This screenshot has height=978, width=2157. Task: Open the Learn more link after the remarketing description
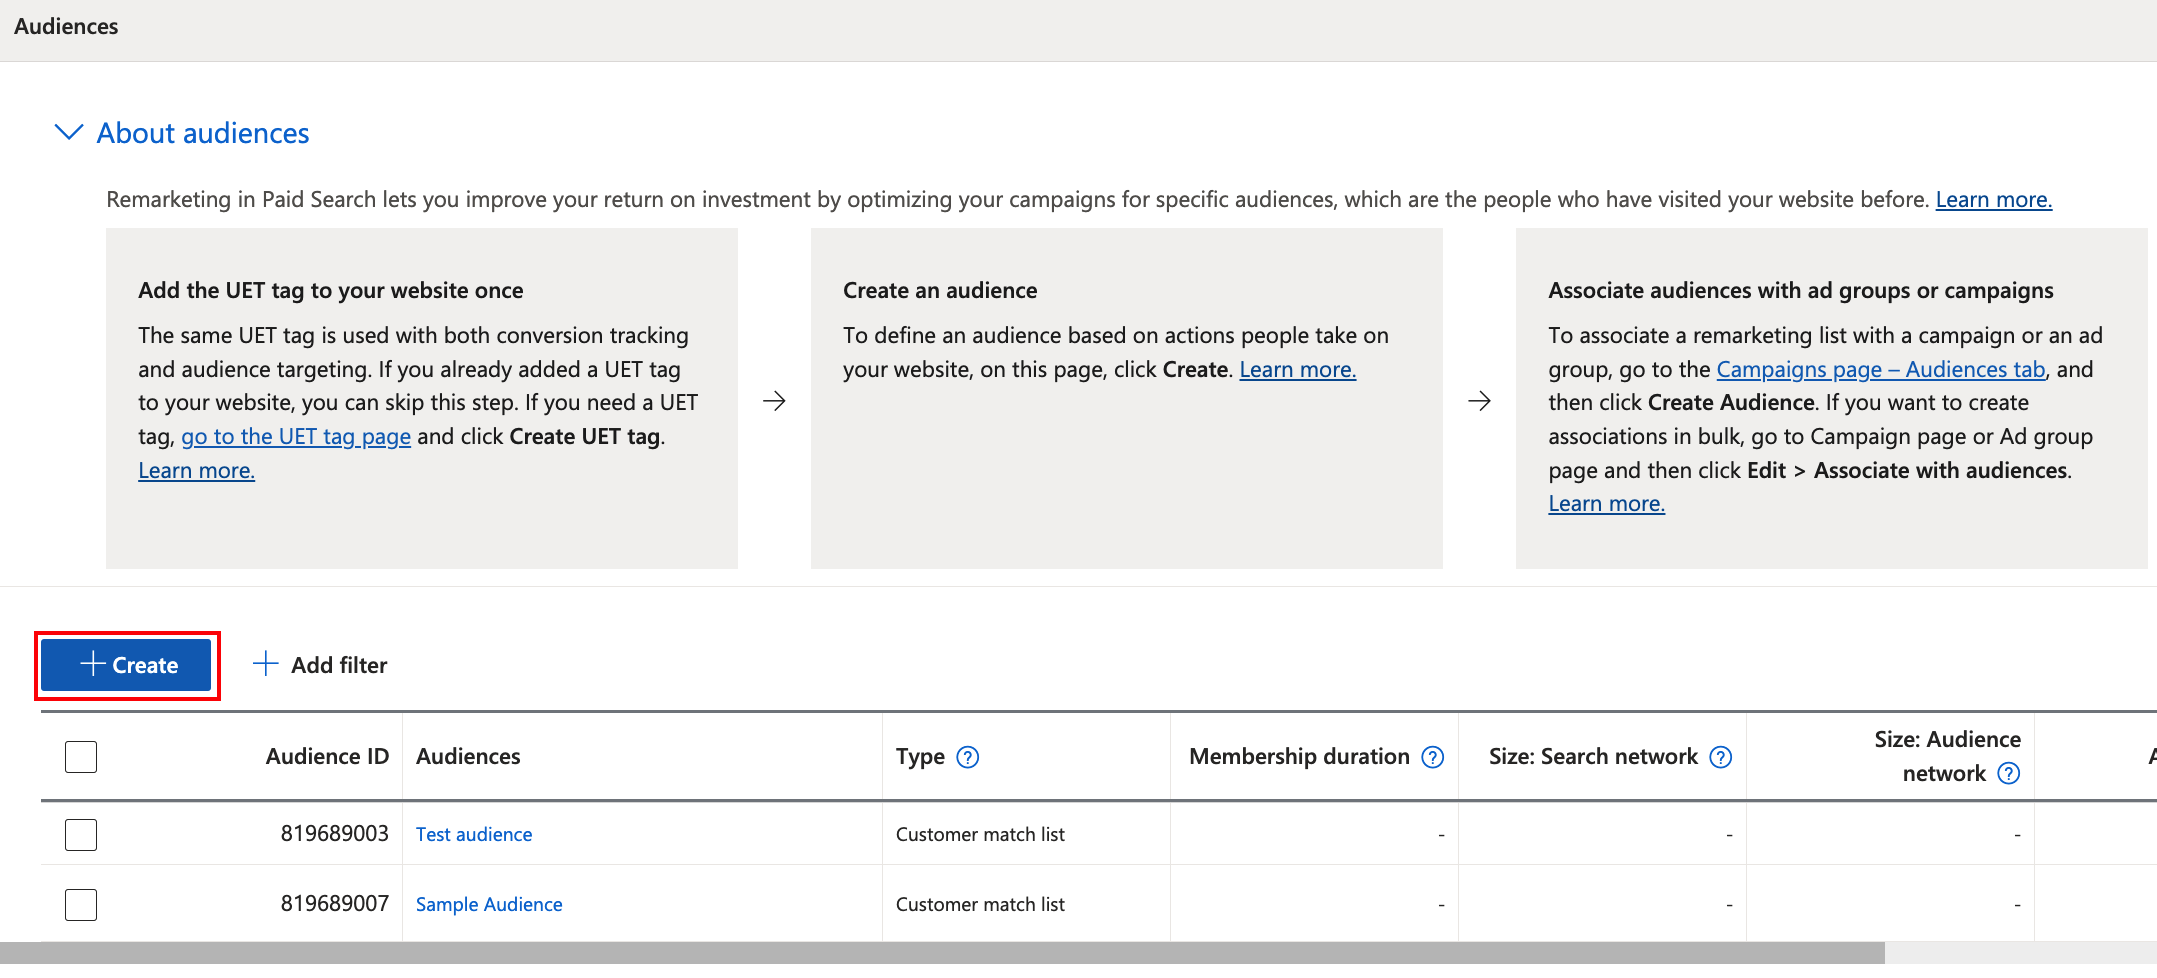1993,200
